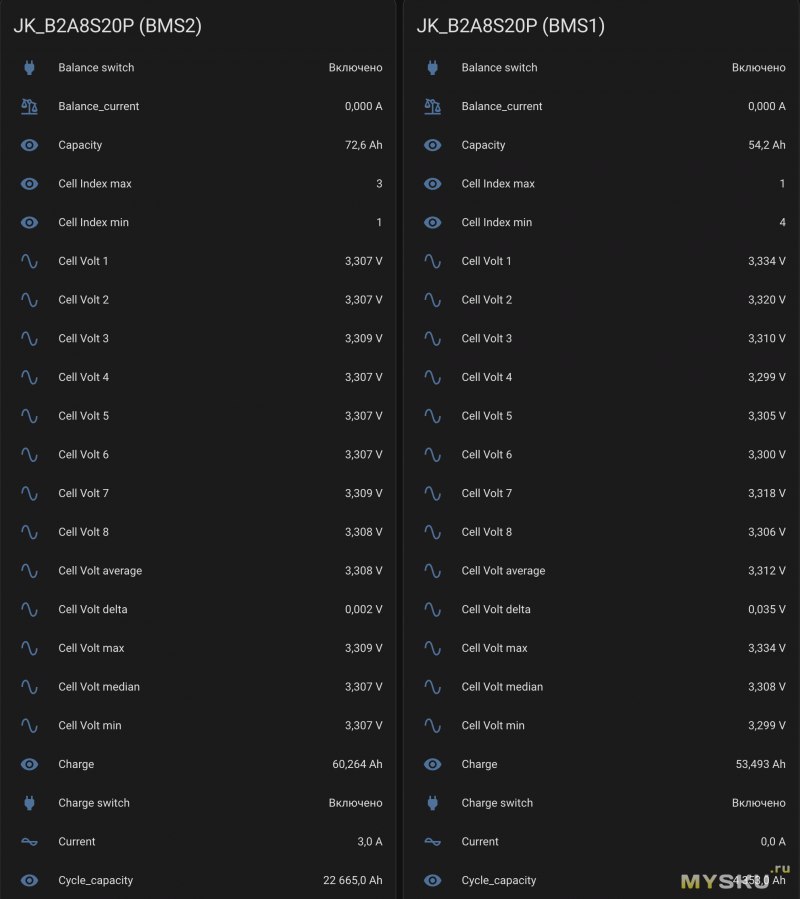Image resolution: width=800 pixels, height=899 pixels.
Task: Toggle the BMS1 Charge switch state
Action: (x=758, y=803)
